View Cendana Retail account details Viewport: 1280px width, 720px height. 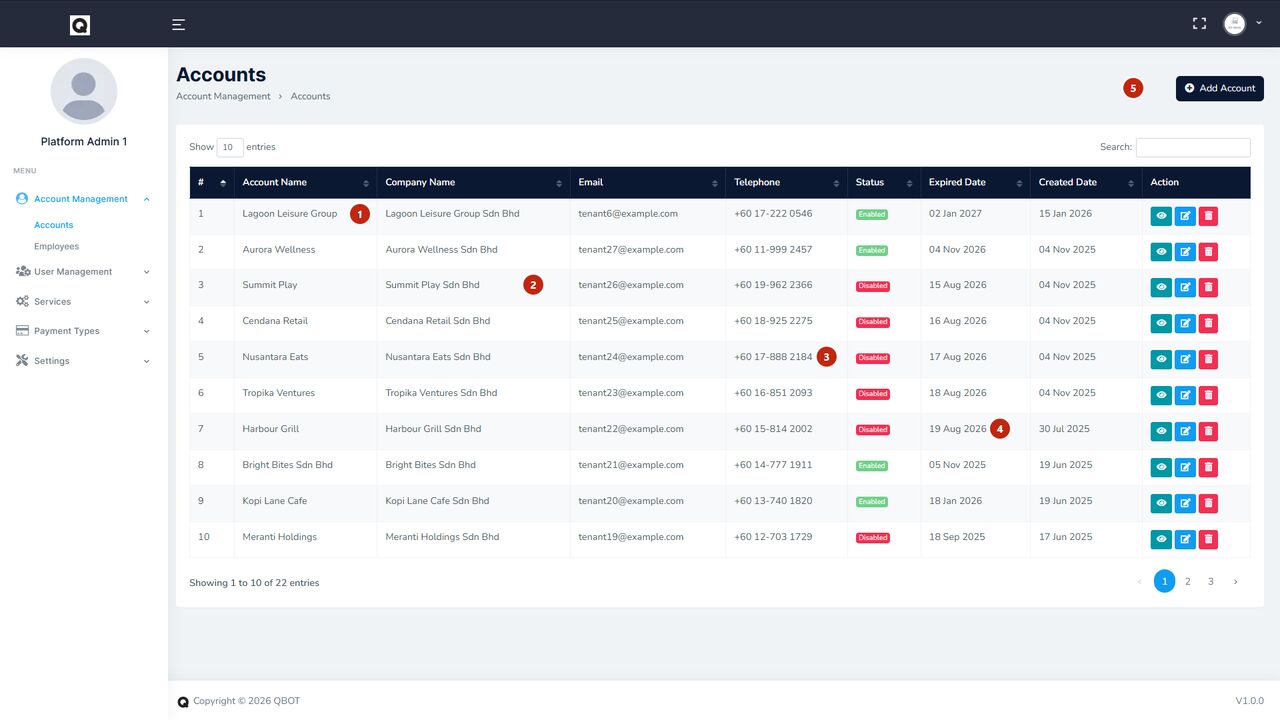(x=1161, y=324)
